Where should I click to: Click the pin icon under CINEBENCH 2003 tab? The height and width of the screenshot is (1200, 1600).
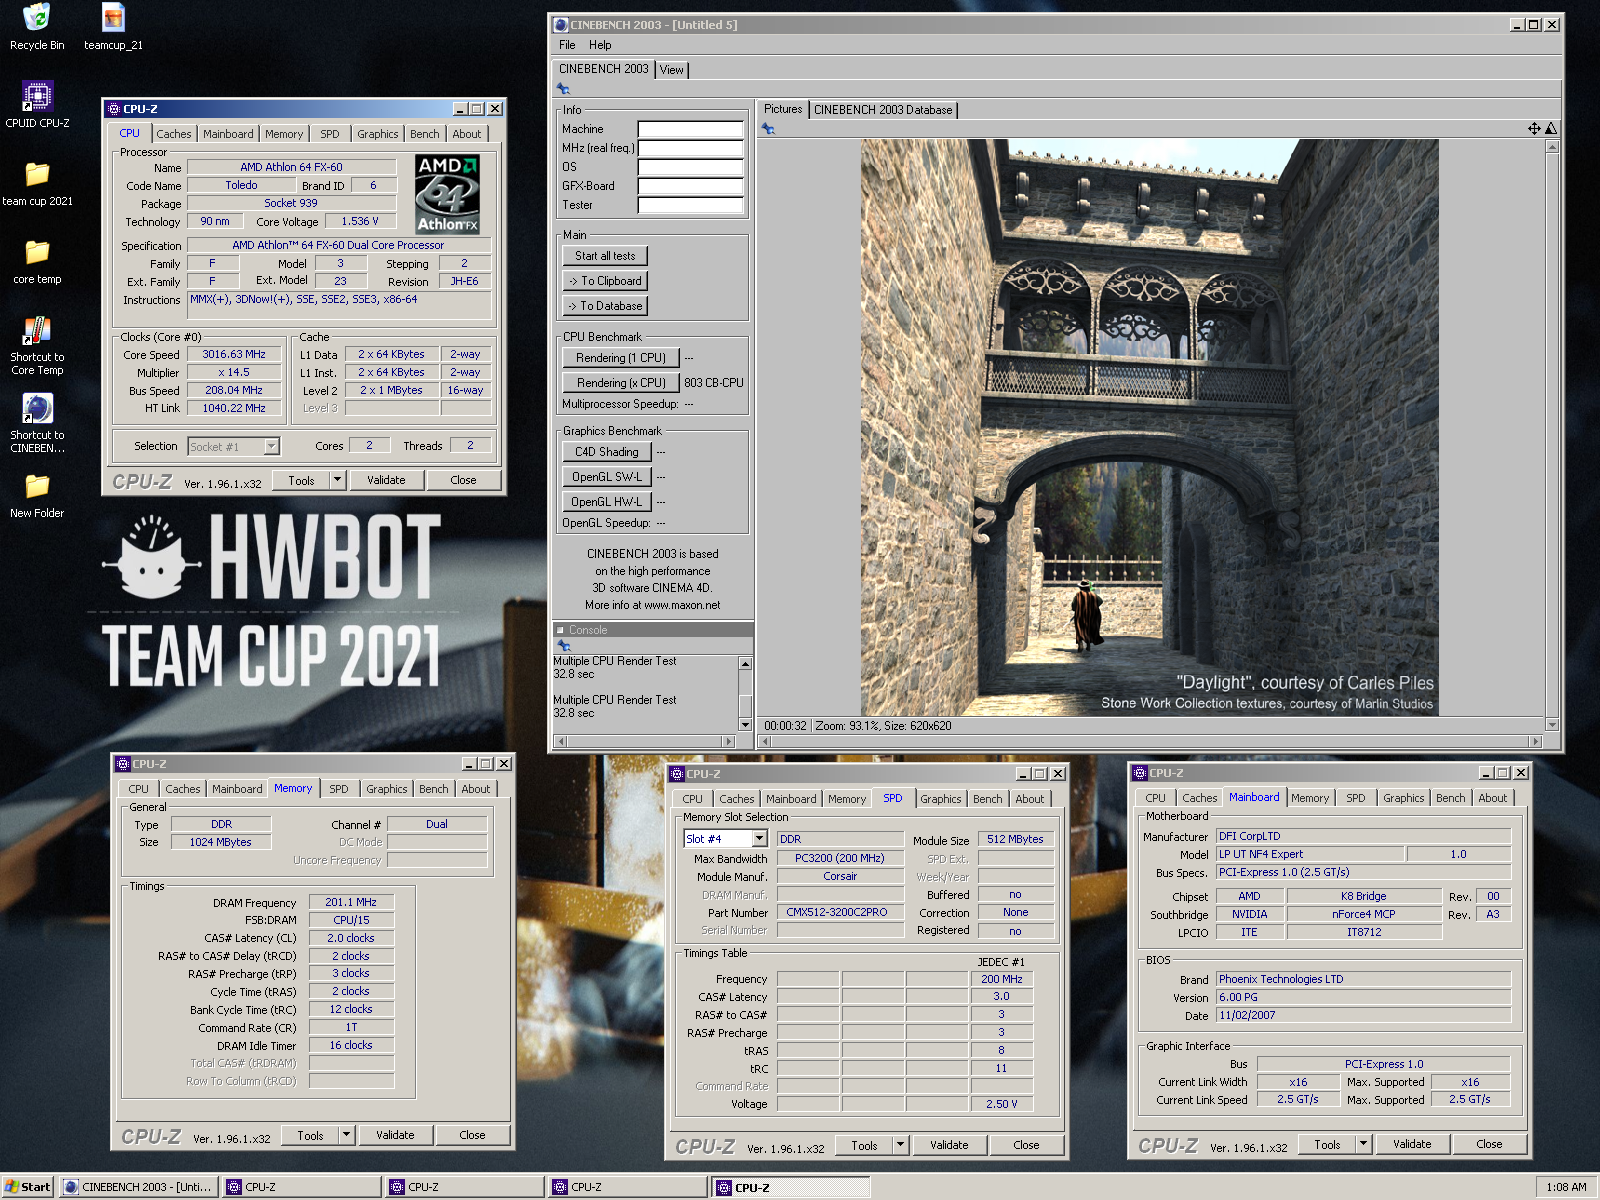(563, 89)
